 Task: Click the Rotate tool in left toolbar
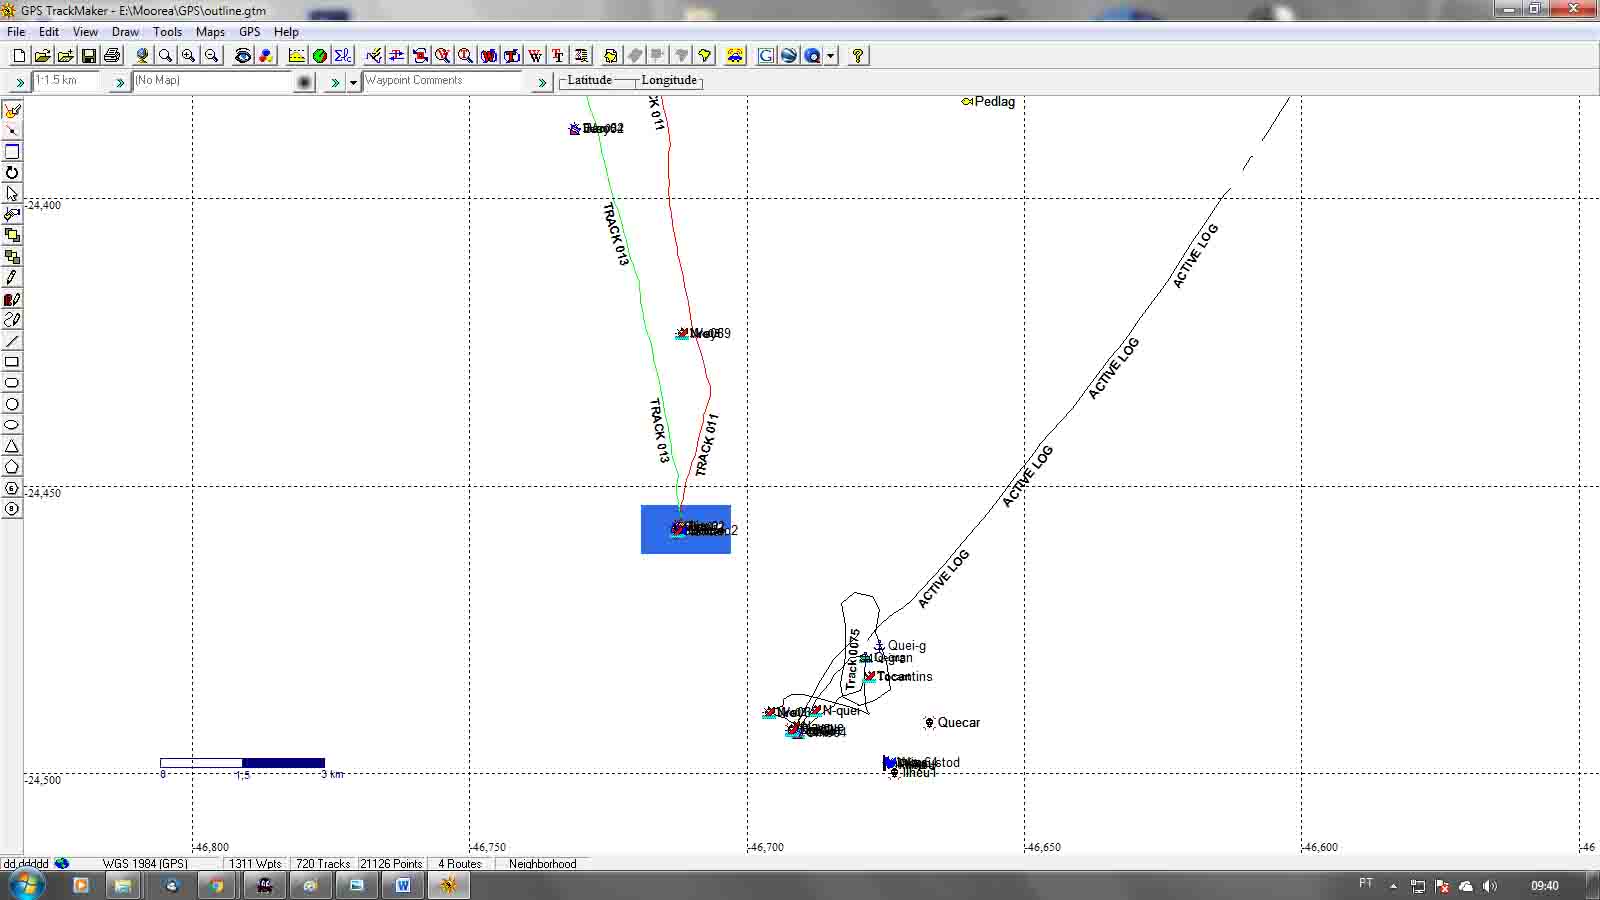click(12, 173)
